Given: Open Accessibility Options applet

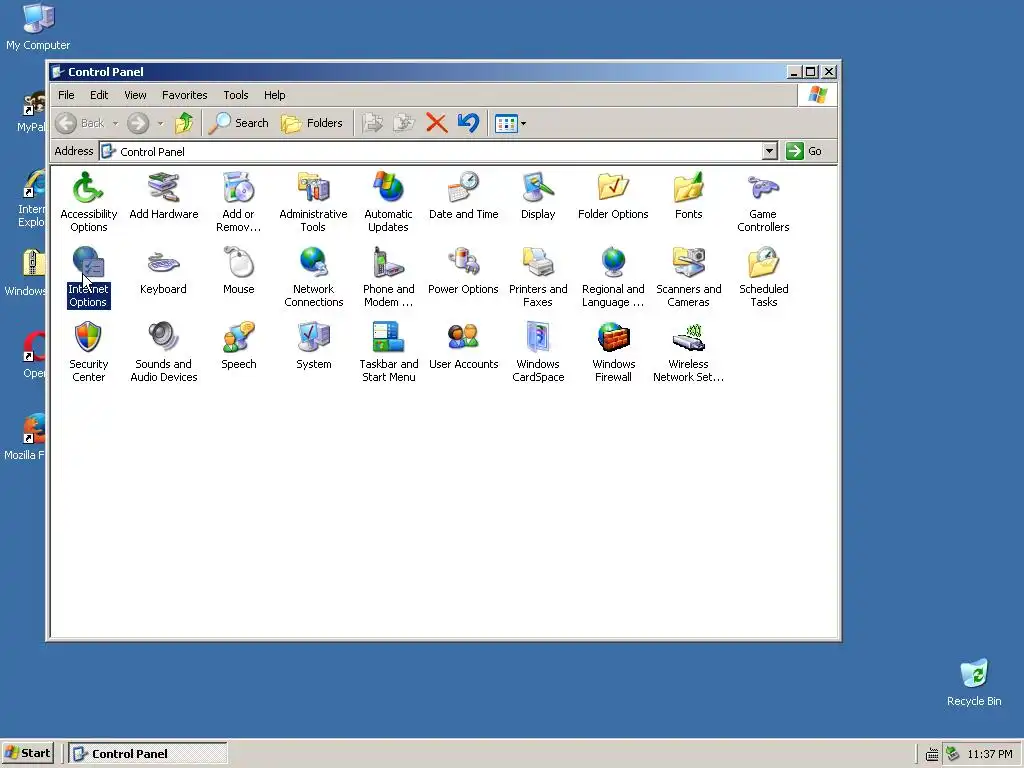Looking at the screenshot, I should point(88,201).
